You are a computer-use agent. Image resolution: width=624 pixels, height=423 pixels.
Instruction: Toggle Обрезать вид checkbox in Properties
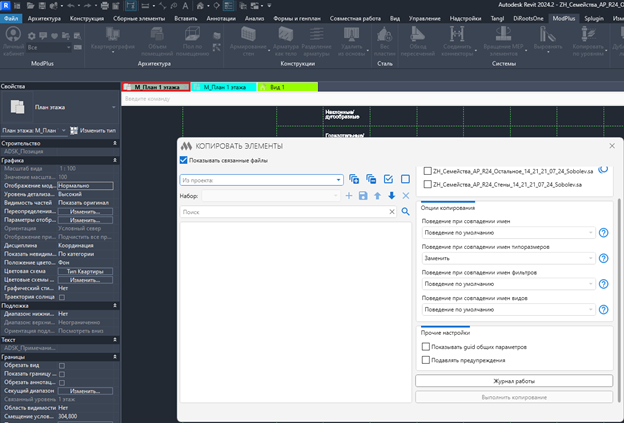pos(62,366)
